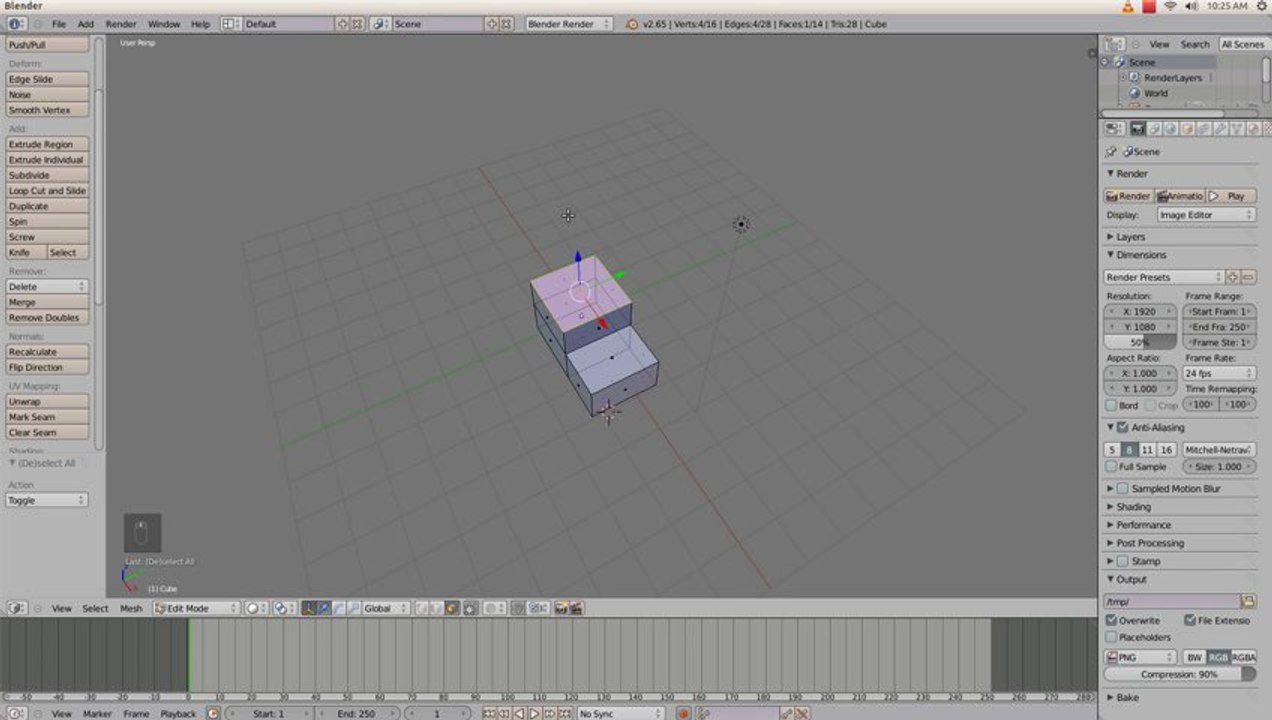Toggle the automatic keyframe record button
The height and width of the screenshot is (720, 1272).
[684, 713]
